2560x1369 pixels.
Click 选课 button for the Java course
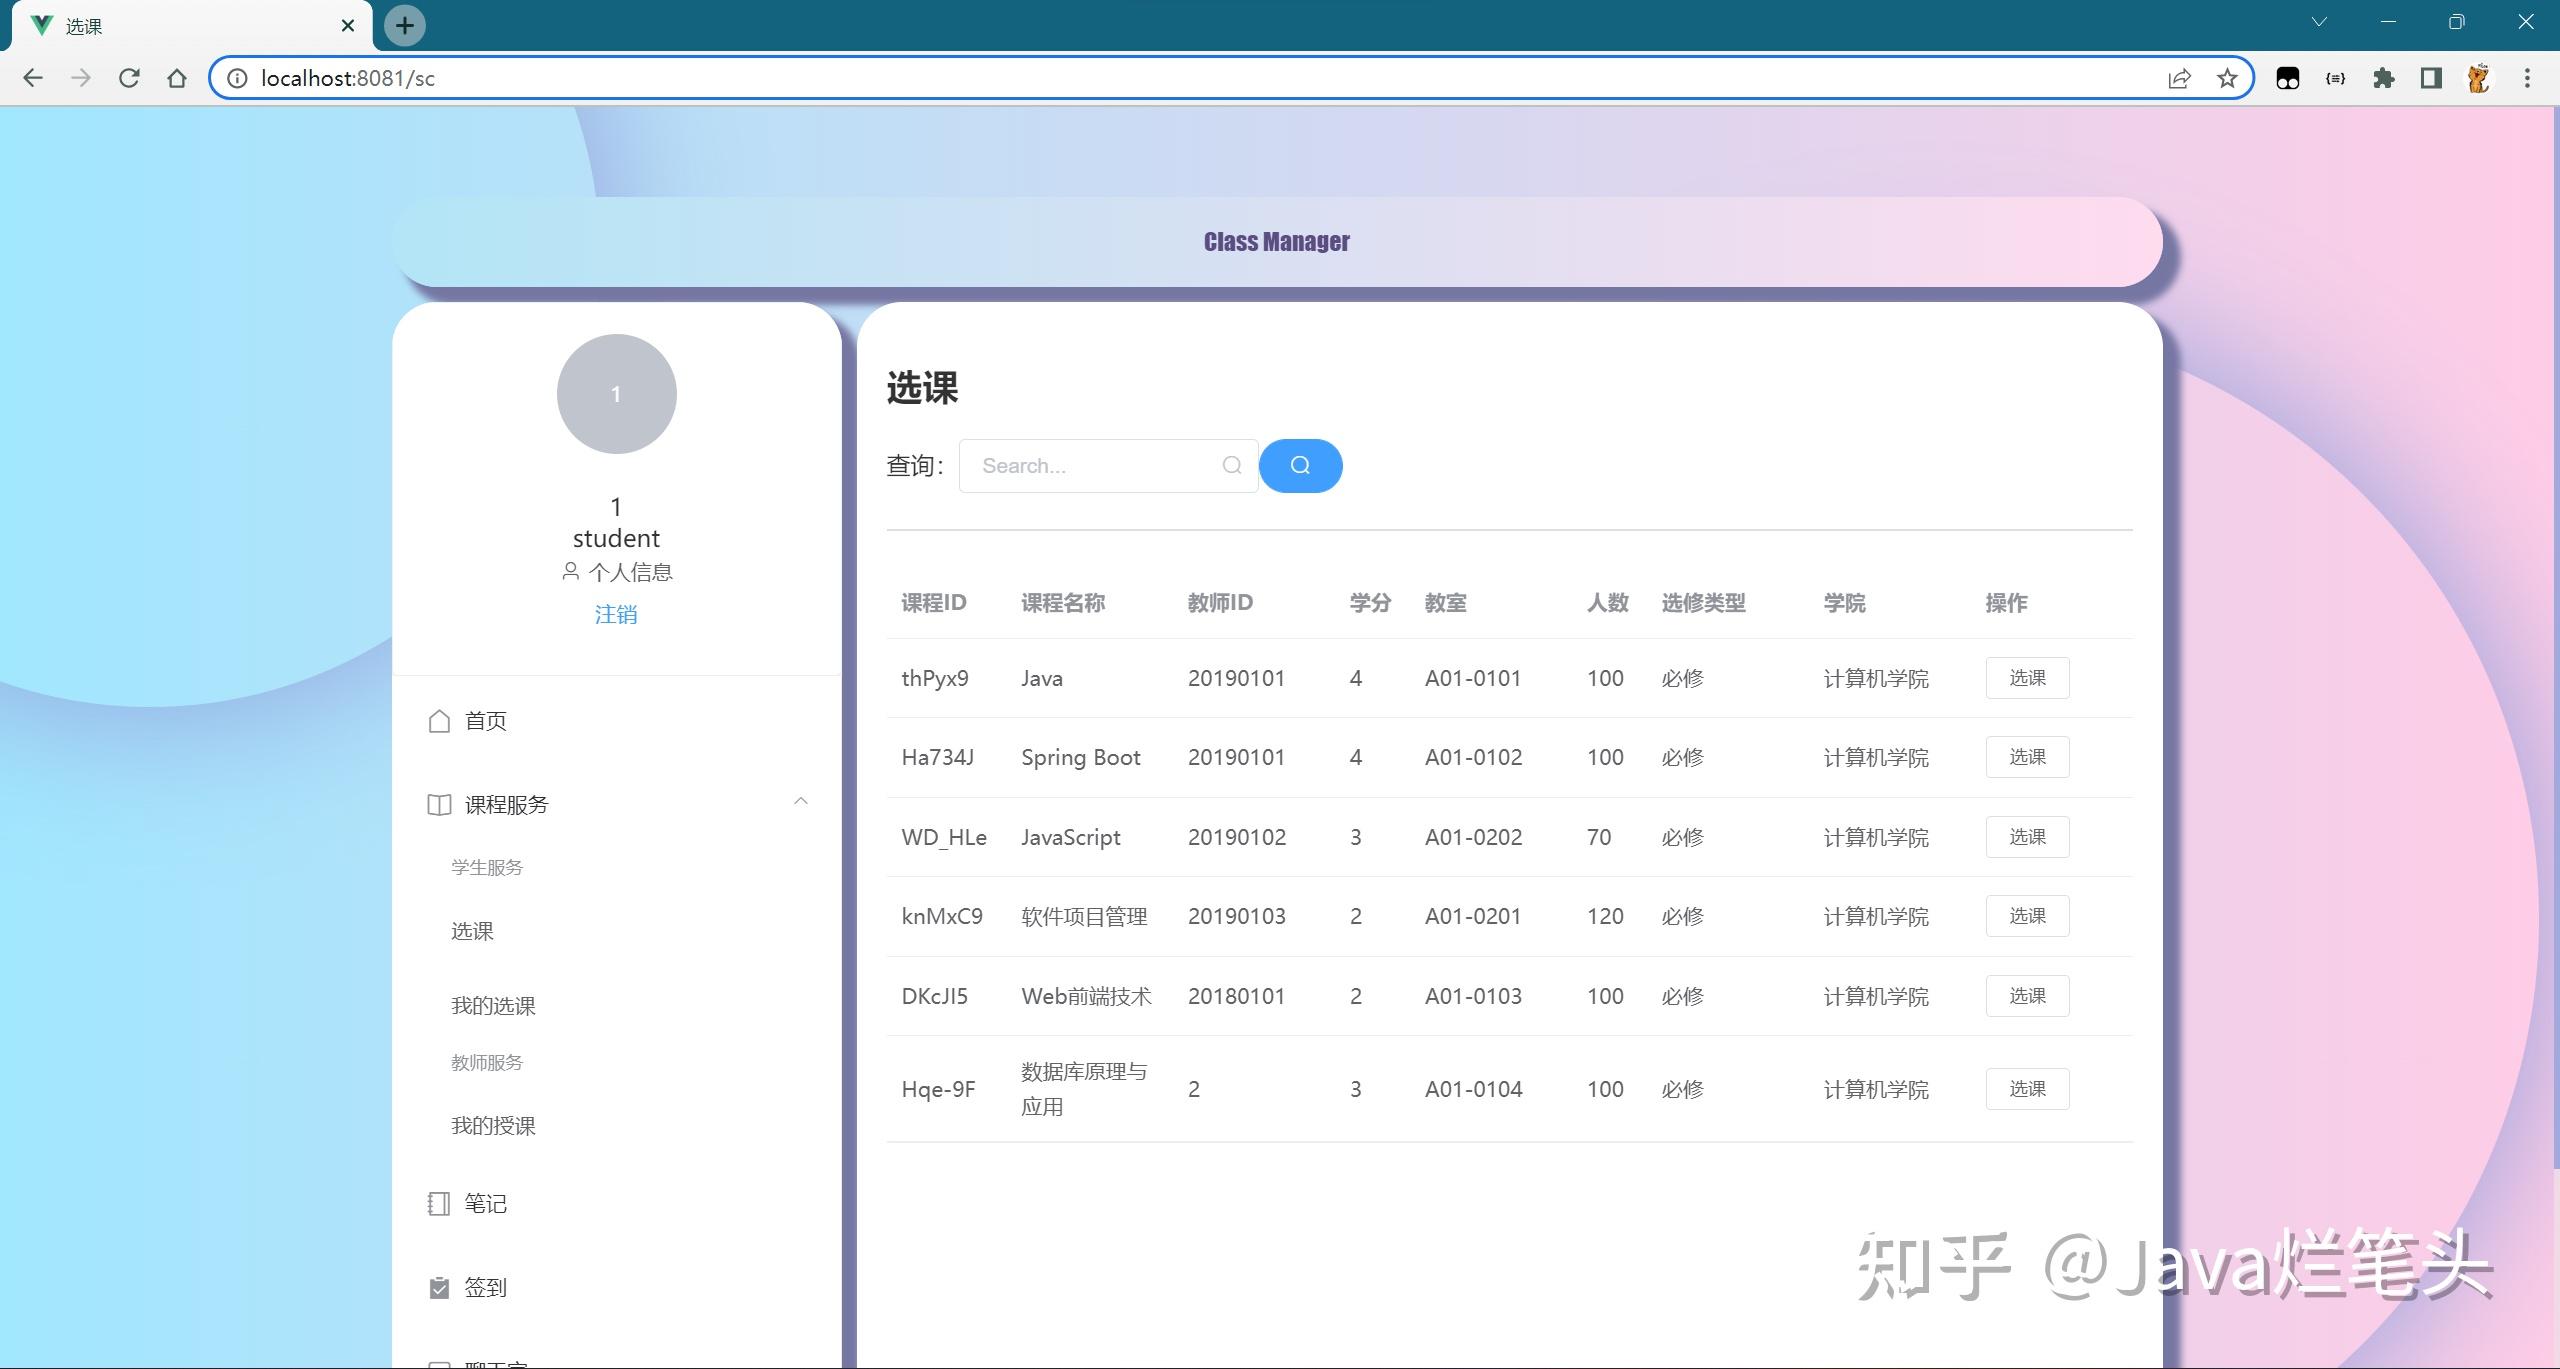(2027, 678)
